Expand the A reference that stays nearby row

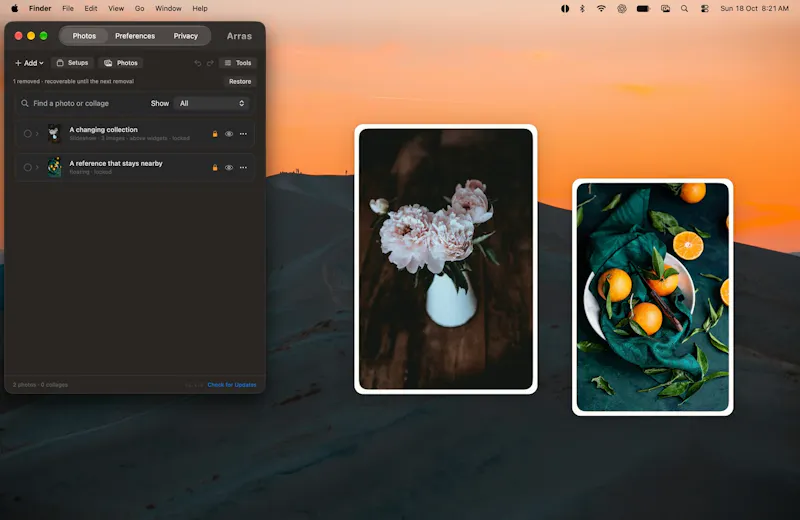pyautogui.click(x=37, y=167)
